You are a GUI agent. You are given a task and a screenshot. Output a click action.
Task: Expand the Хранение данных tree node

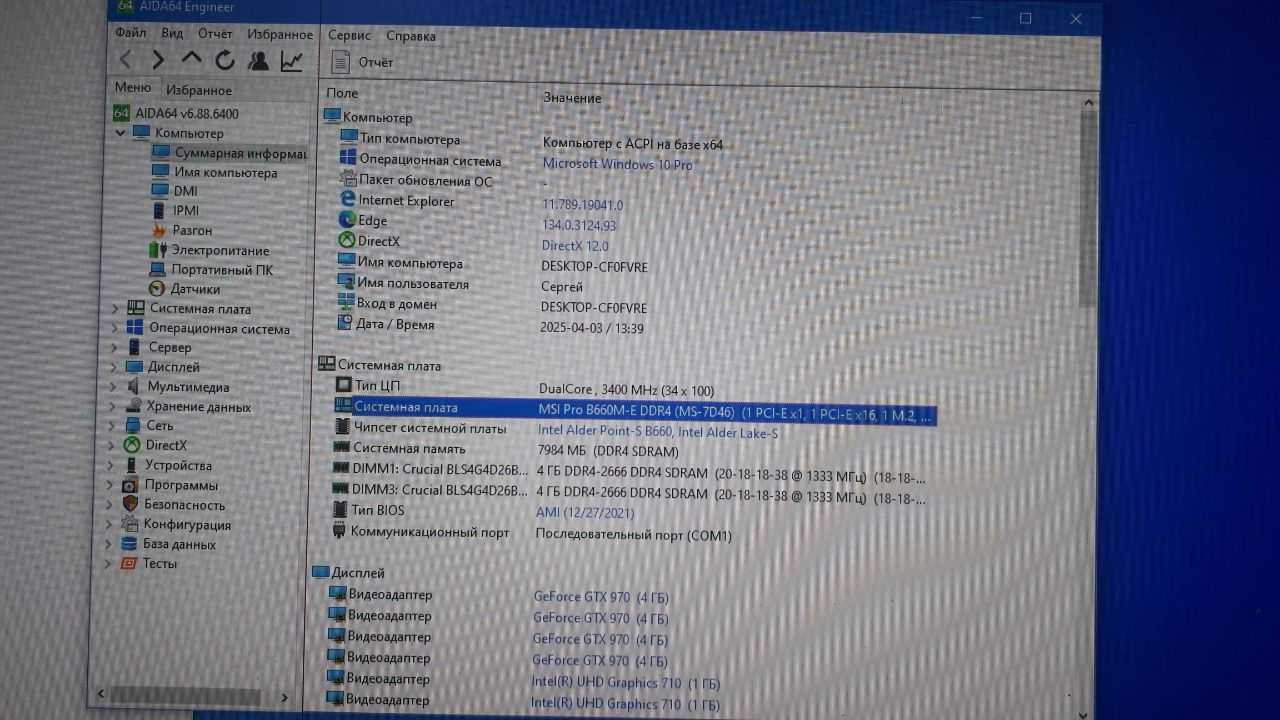tap(112, 406)
